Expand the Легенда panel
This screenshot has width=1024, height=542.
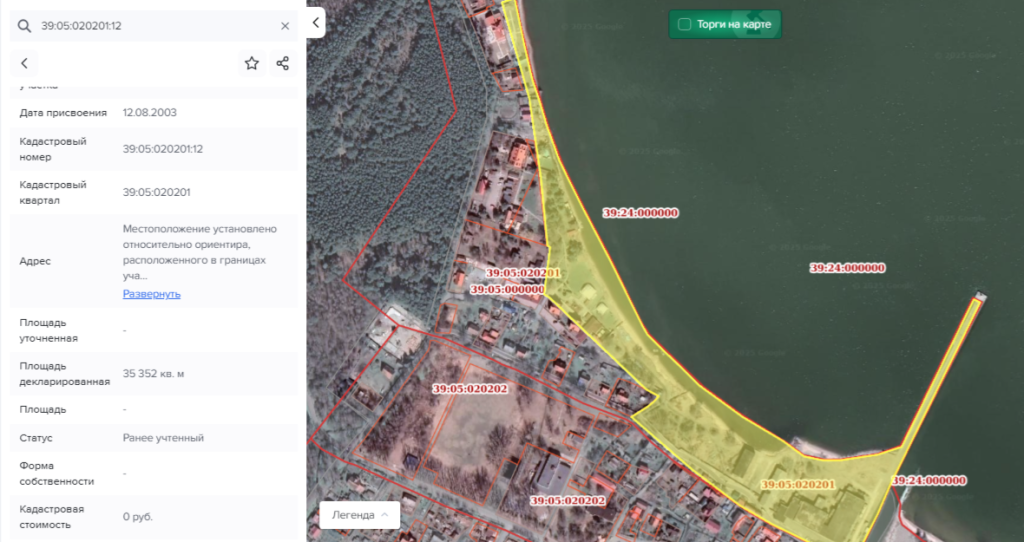pyautogui.click(x=359, y=515)
